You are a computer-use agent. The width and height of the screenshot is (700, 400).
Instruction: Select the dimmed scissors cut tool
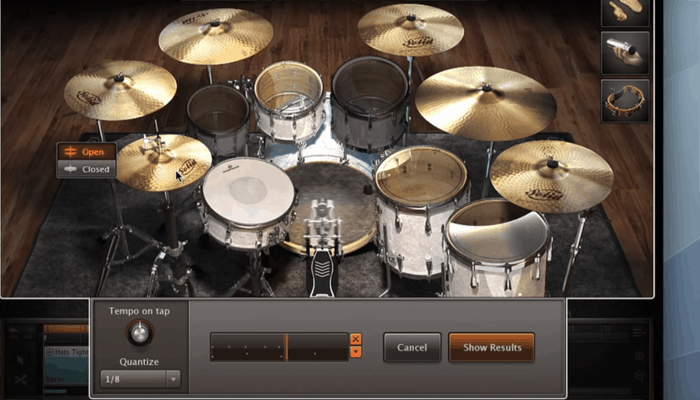(x=21, y=380)
